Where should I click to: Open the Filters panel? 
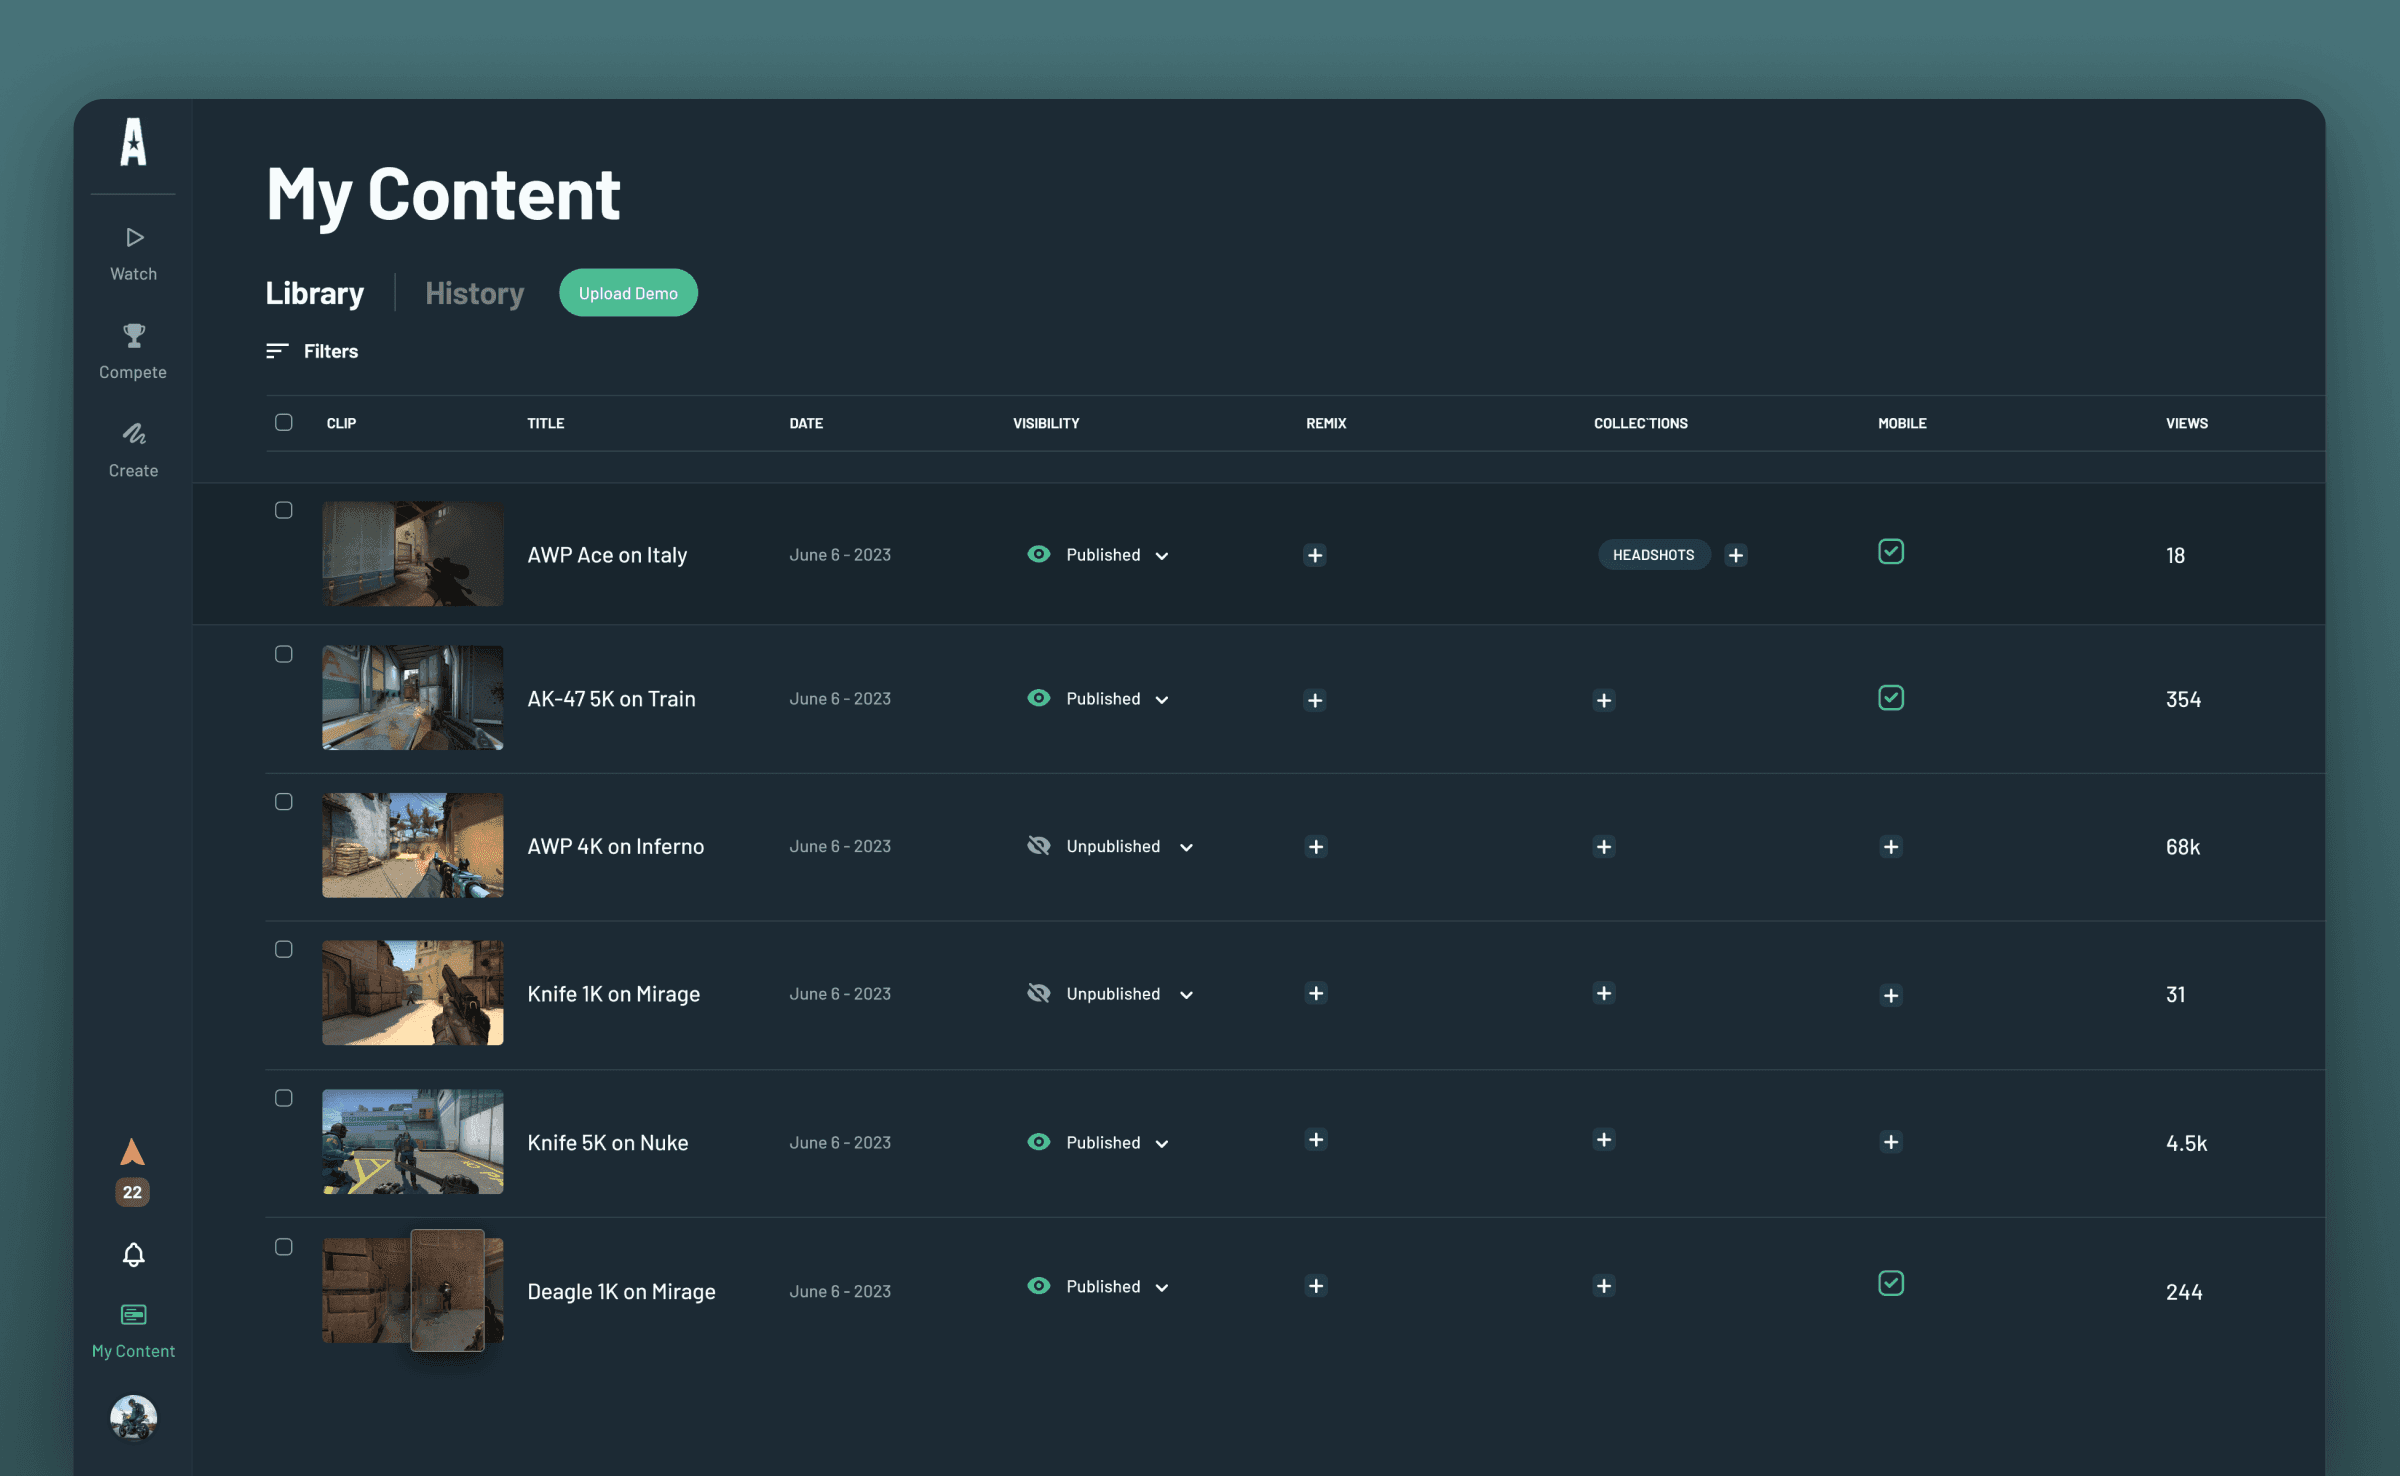tap(312, 351)
